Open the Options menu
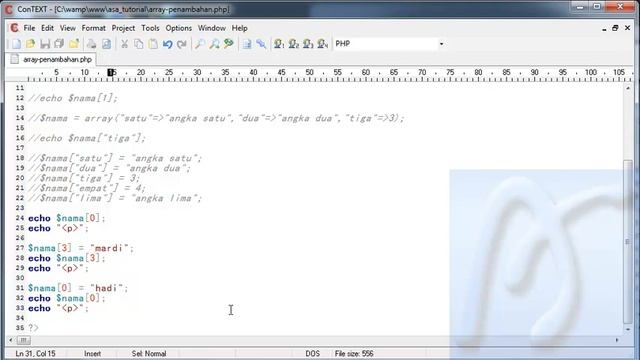The width and height of the screenshot is (640, 360). coord(178,28)
